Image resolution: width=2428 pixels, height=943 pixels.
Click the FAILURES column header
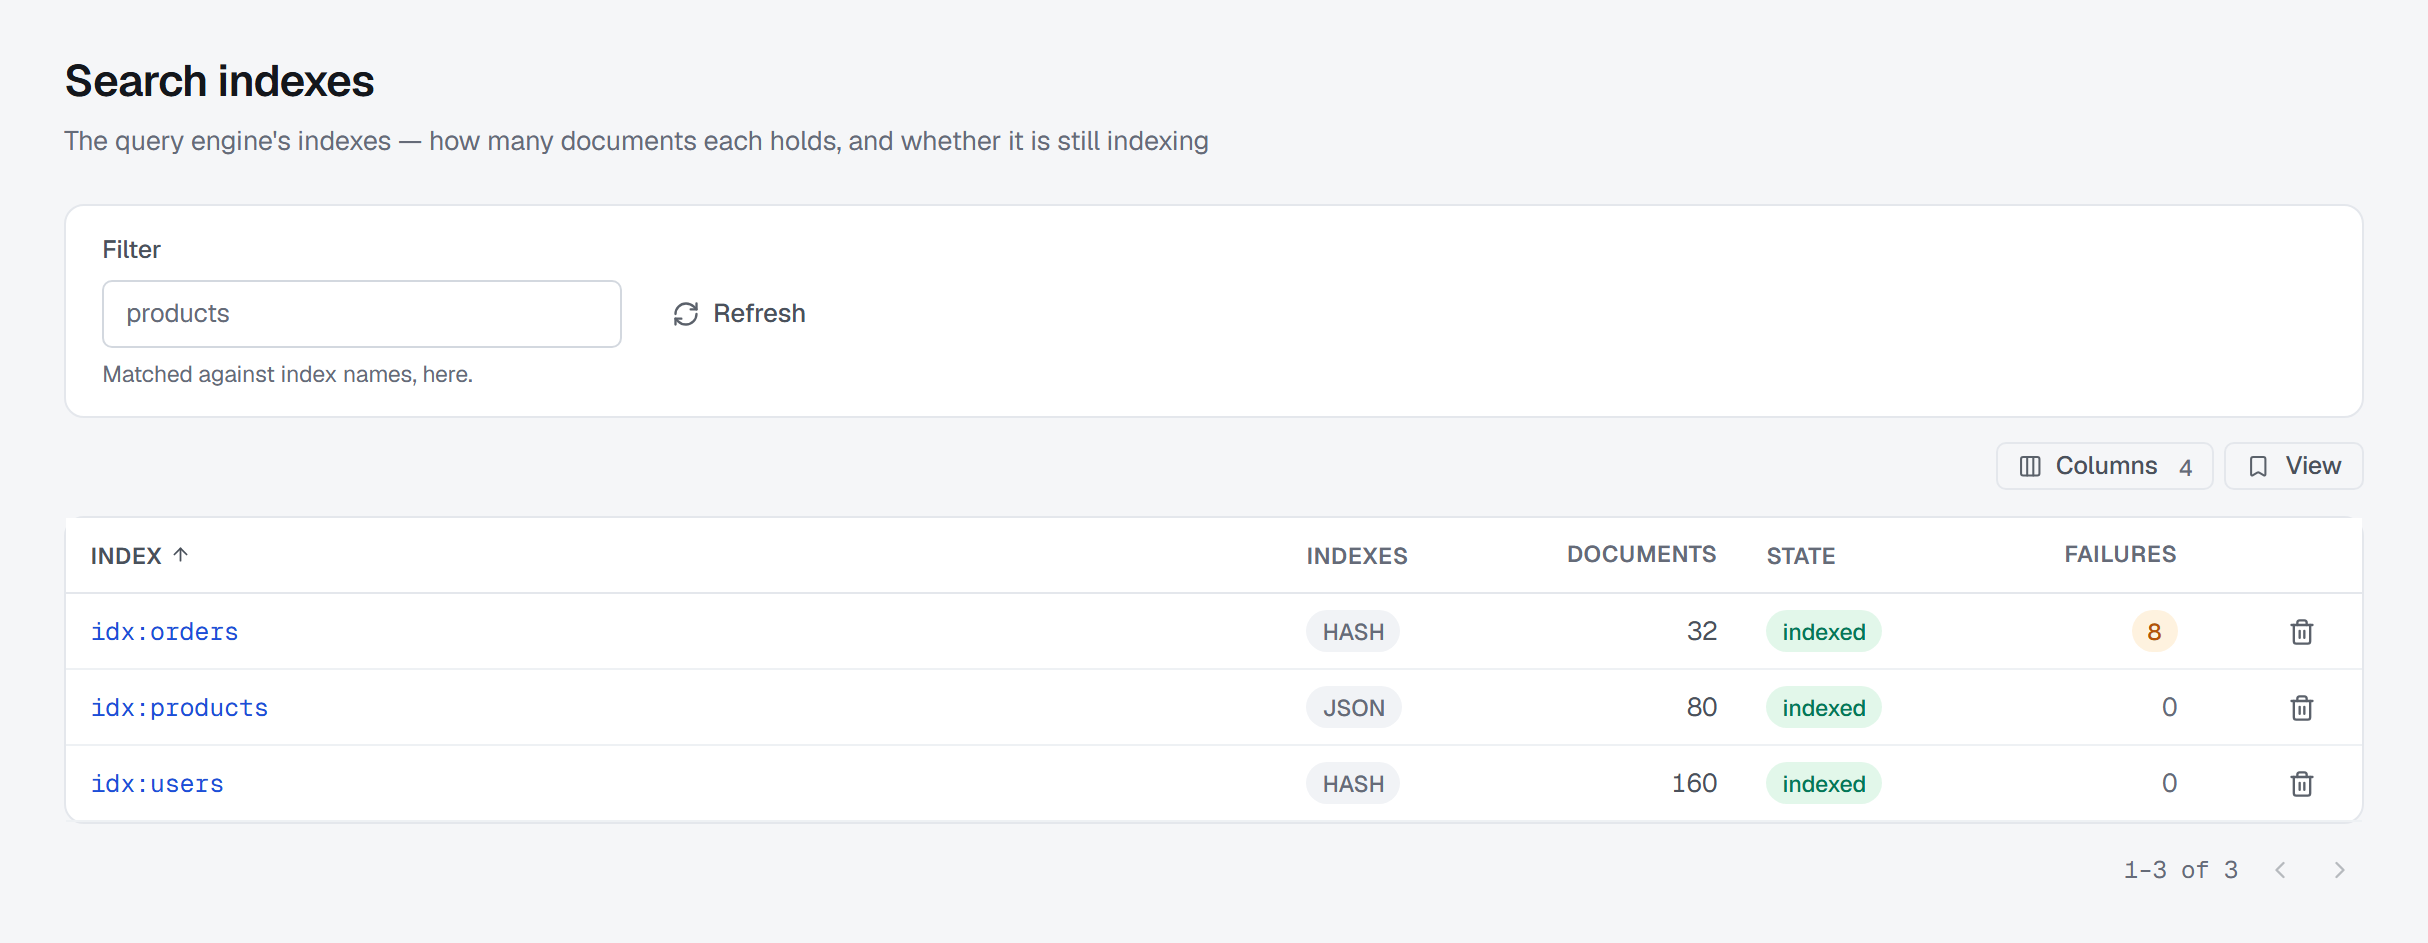coord(2120,555)
